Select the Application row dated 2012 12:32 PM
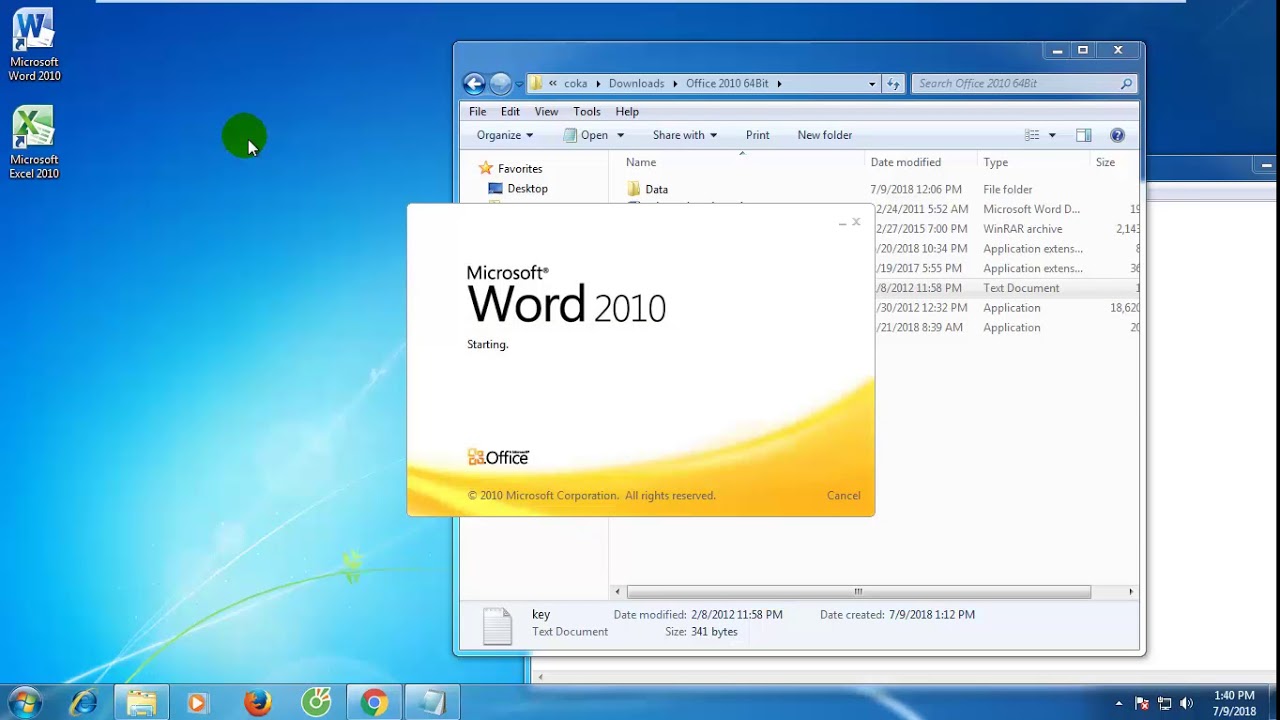 click(x=1008, y=308)
